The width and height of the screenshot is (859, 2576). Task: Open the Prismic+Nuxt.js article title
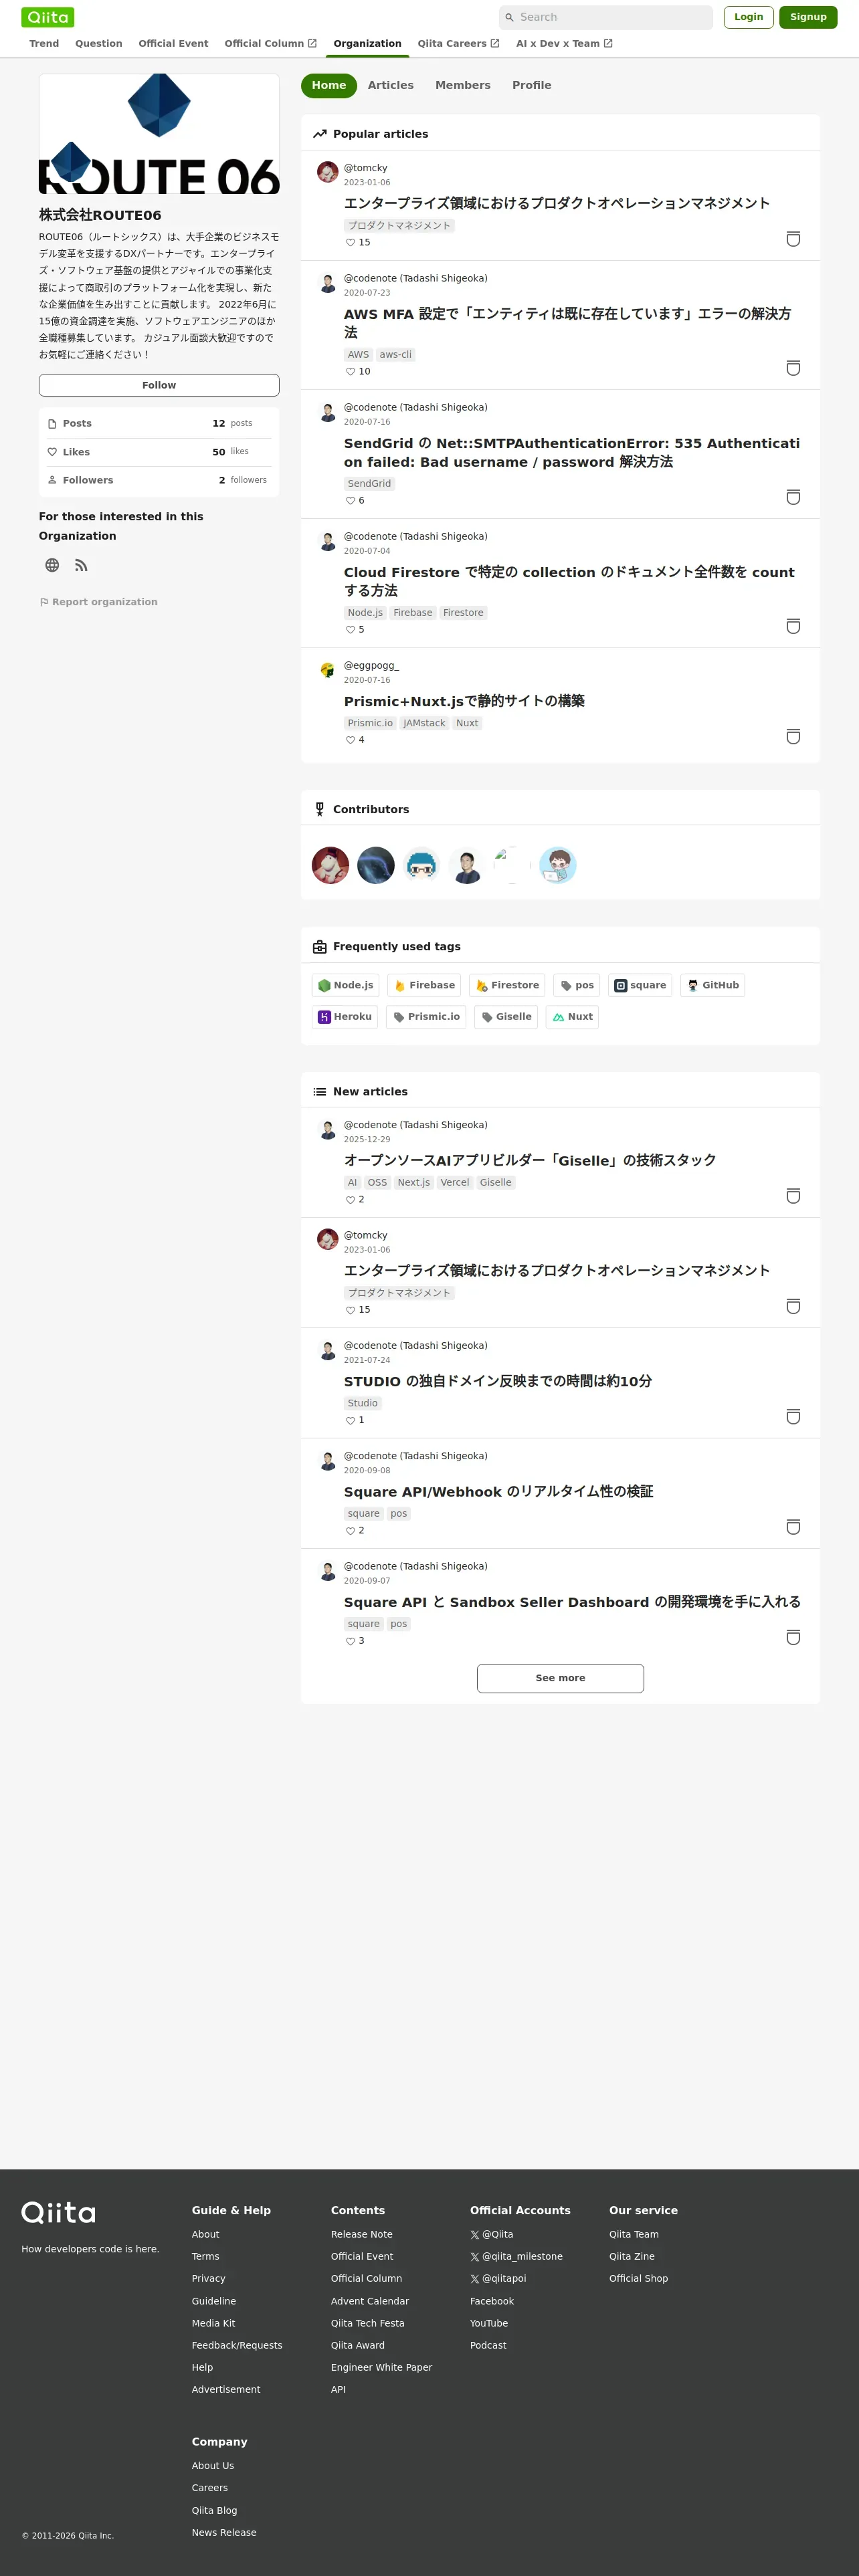click(x=464, y=701)
